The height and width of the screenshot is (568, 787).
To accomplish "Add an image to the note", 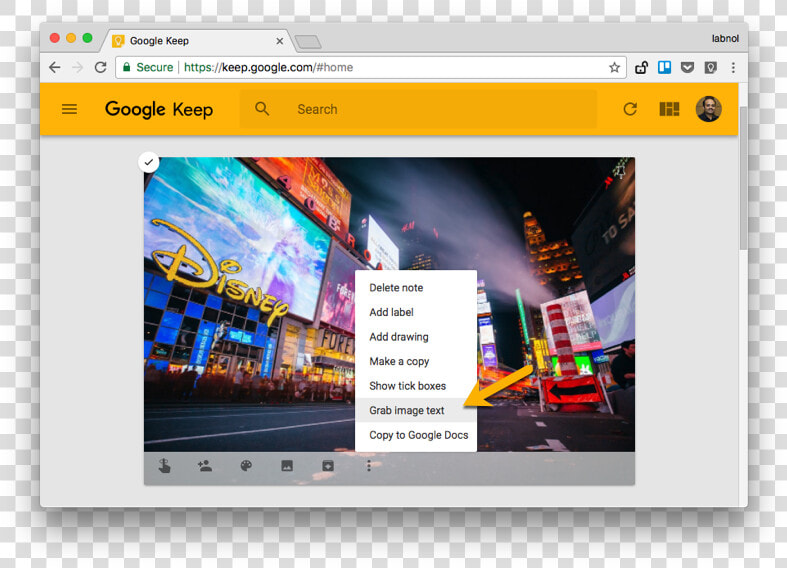I will (287, 466).
